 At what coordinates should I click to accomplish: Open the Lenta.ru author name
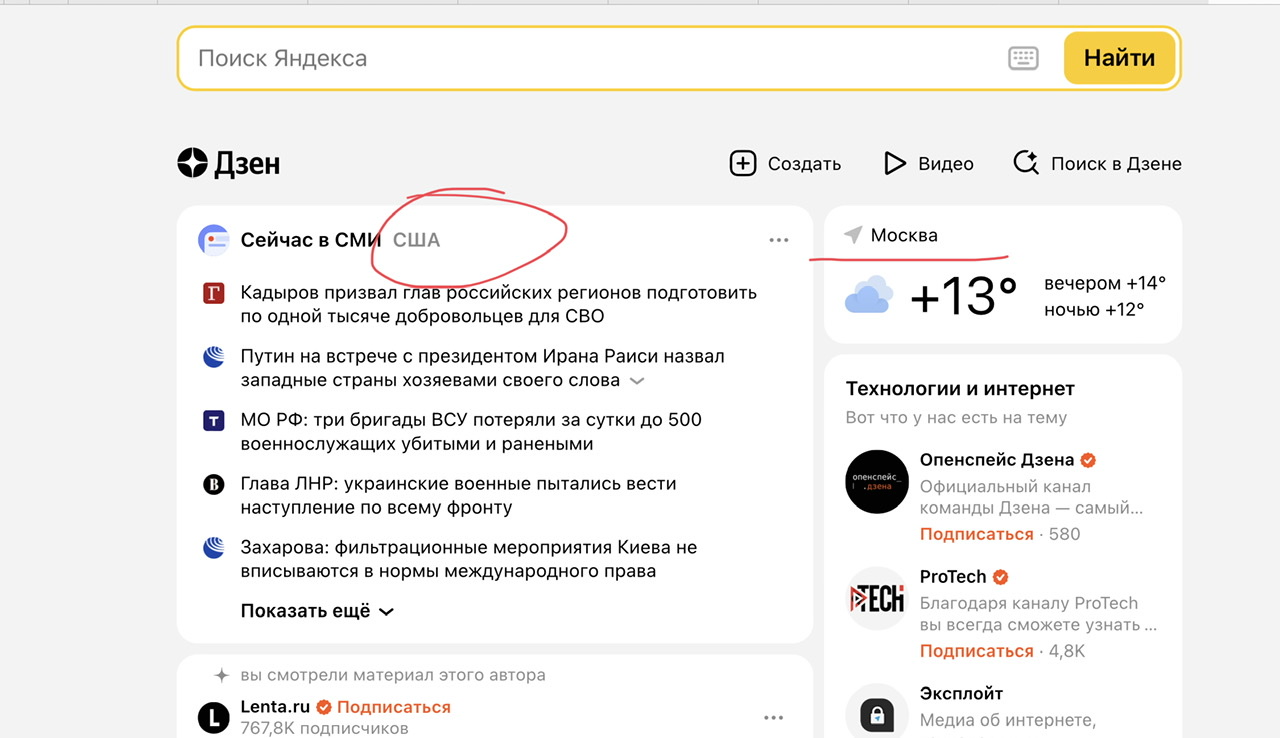coord(275,707)
